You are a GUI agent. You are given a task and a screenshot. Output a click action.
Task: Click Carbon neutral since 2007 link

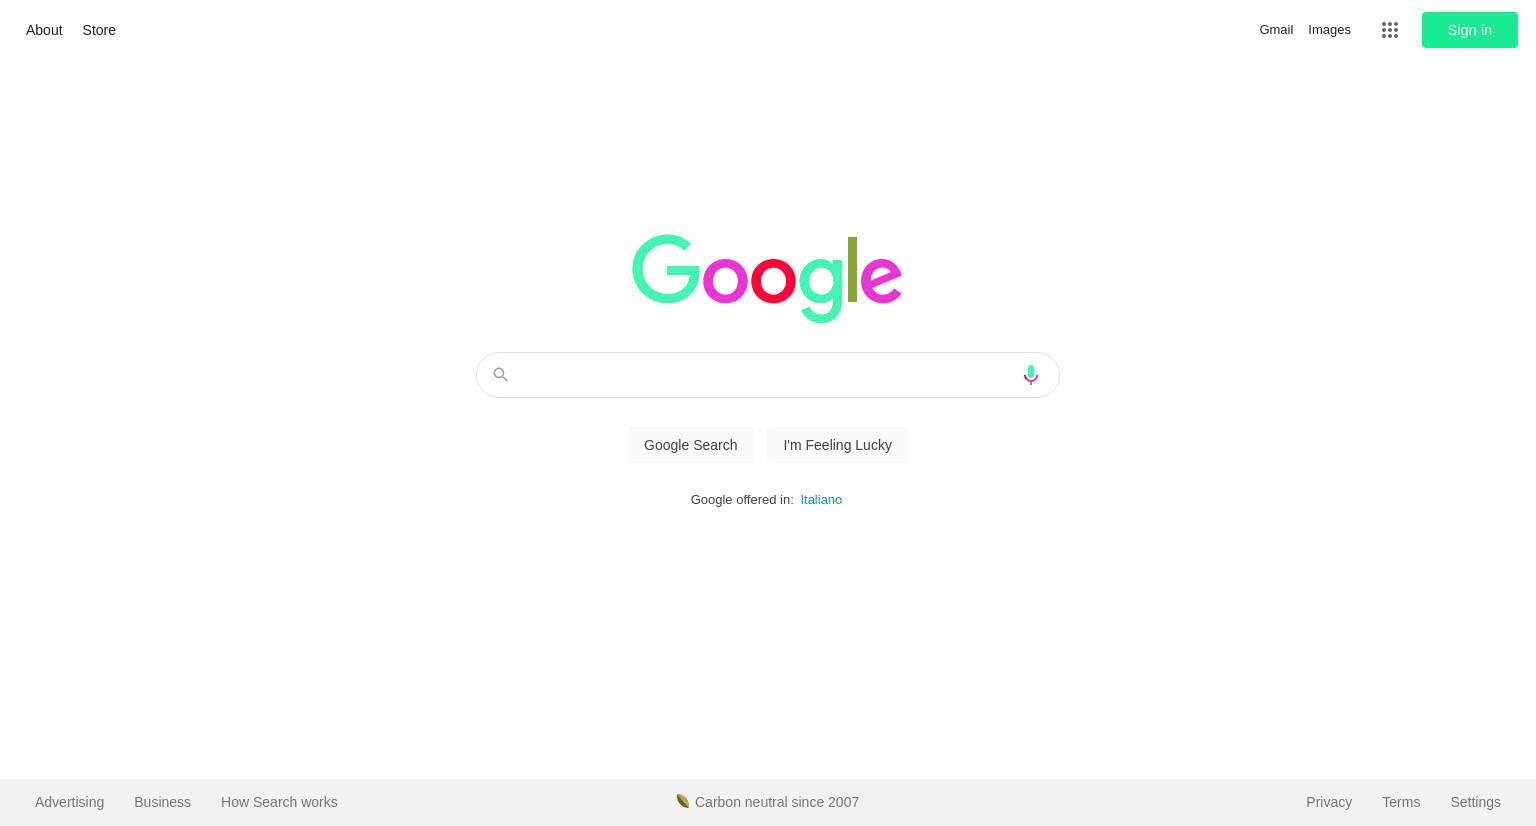click(777, 802)
